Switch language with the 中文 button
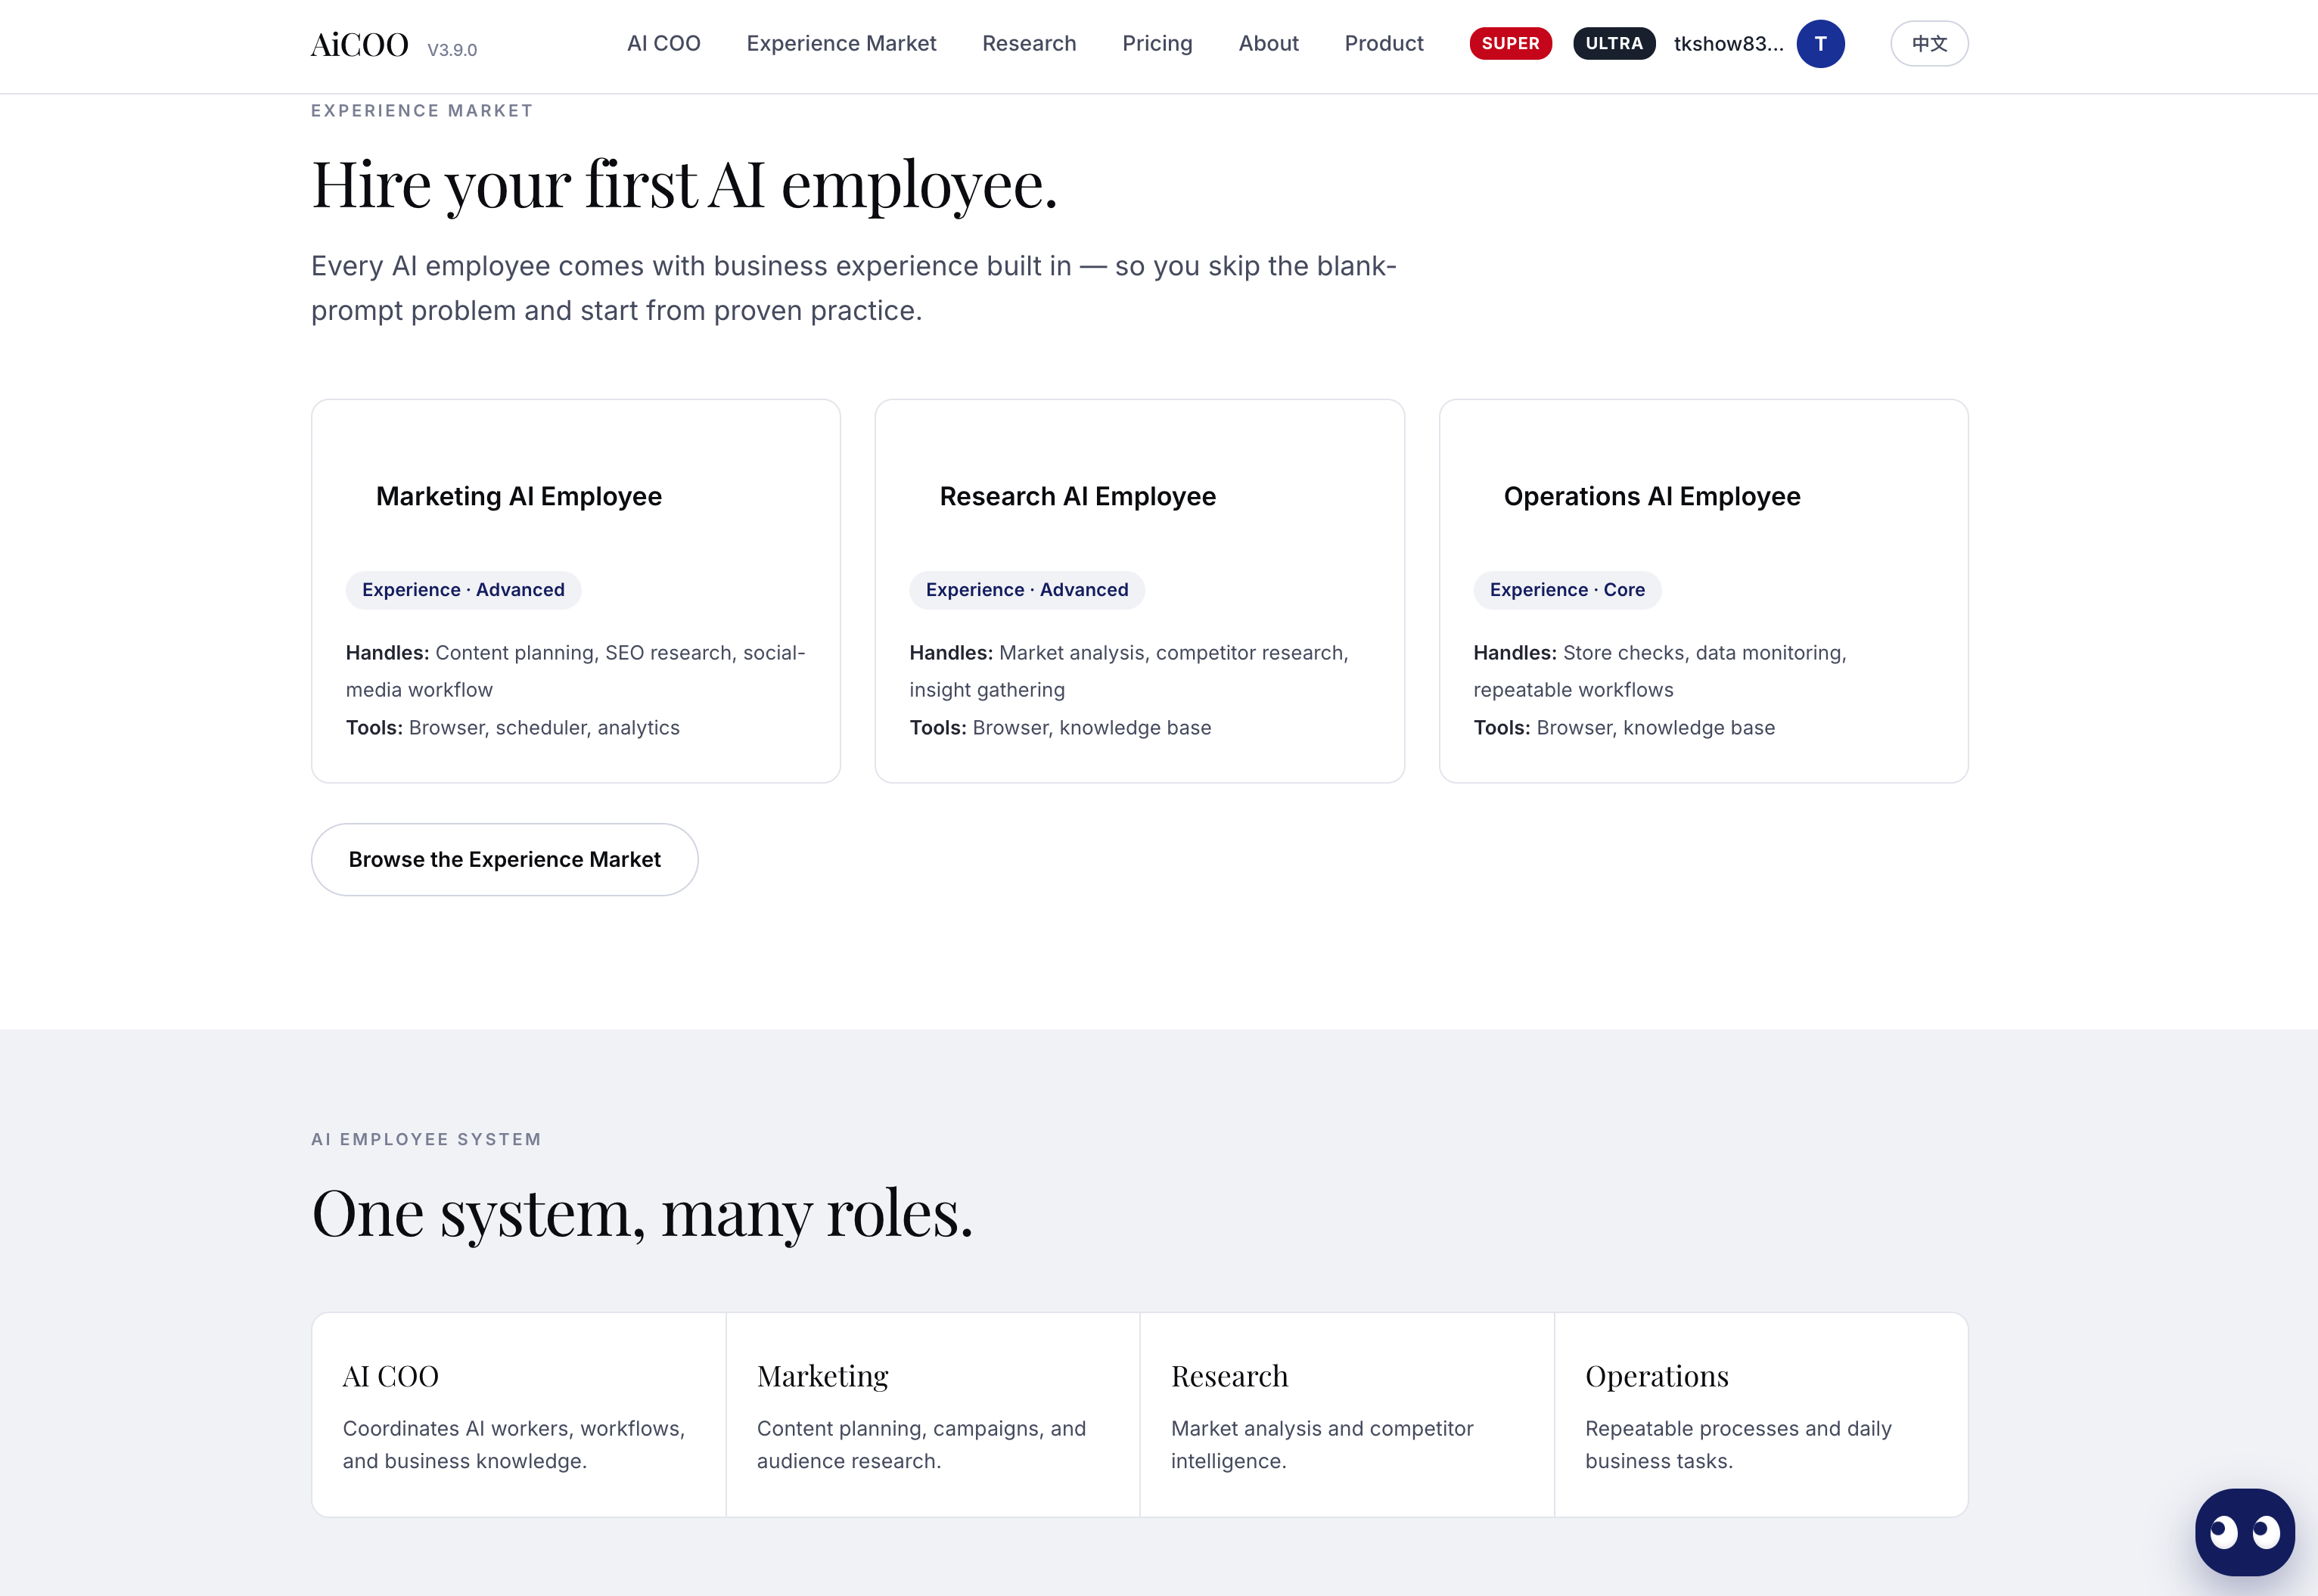Viewport: 2318px width, 1596px height. tap(1929, 44)
